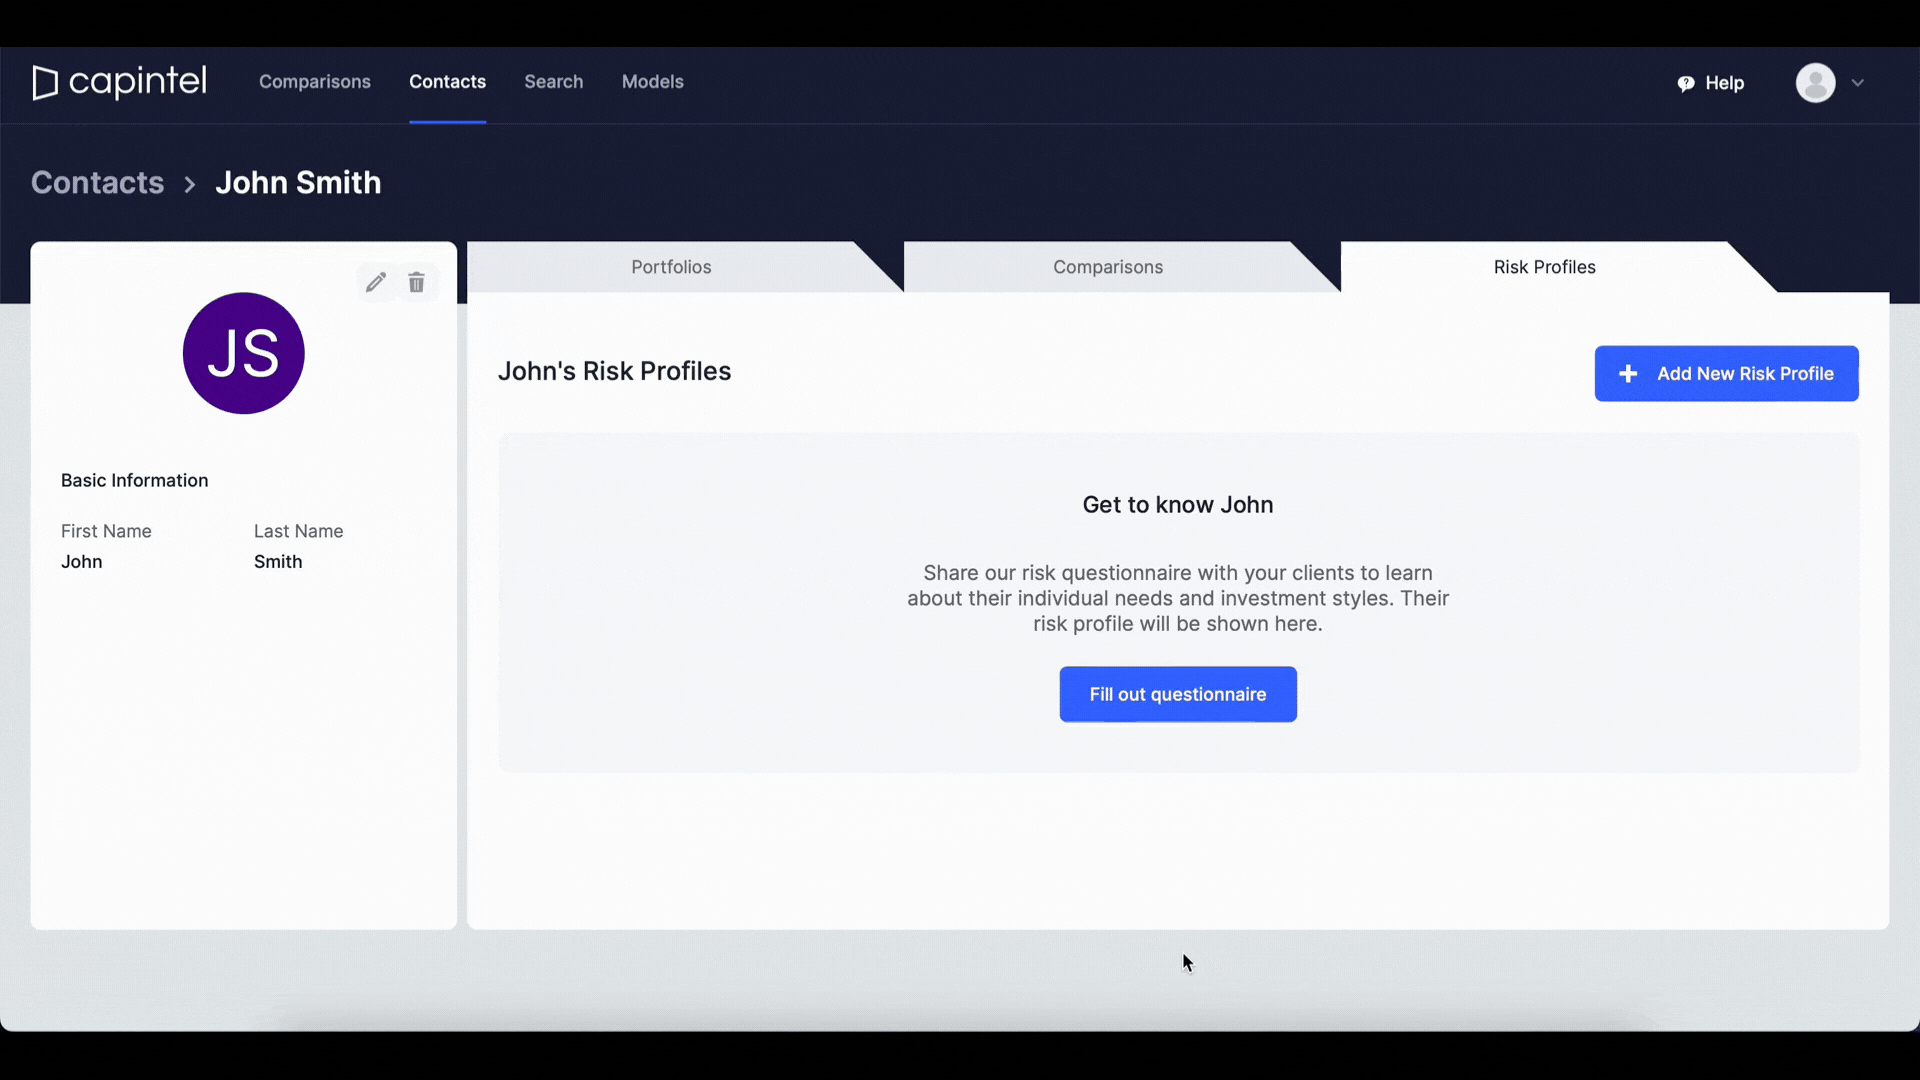This screenshot has height=1080, width=1920.
Task: Click the breadcrumb chevron separator
Action: point(190,184)
